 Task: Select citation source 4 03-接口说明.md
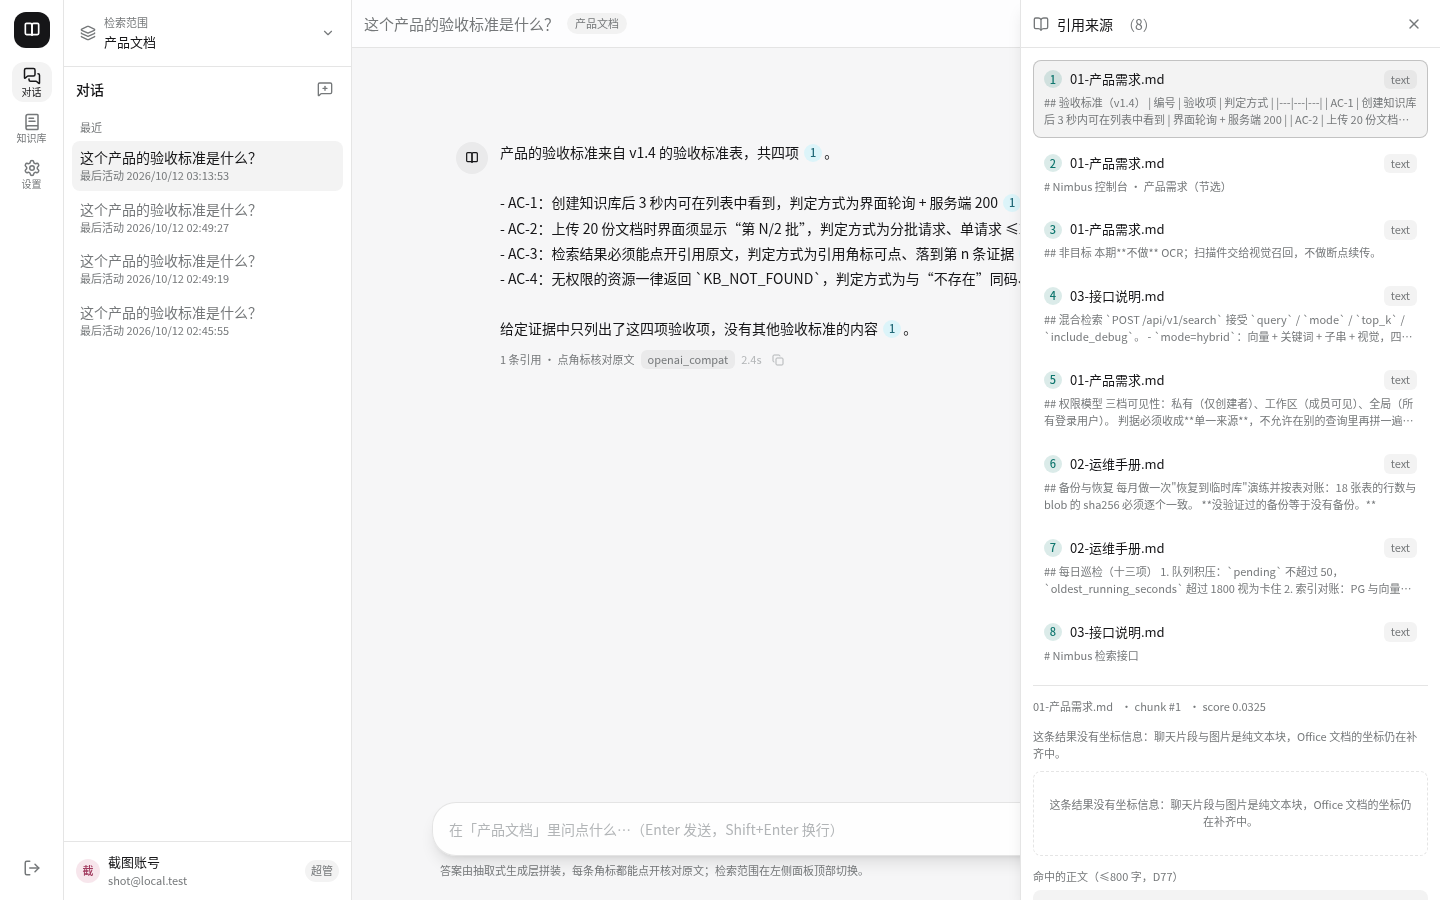[1230, 316]
